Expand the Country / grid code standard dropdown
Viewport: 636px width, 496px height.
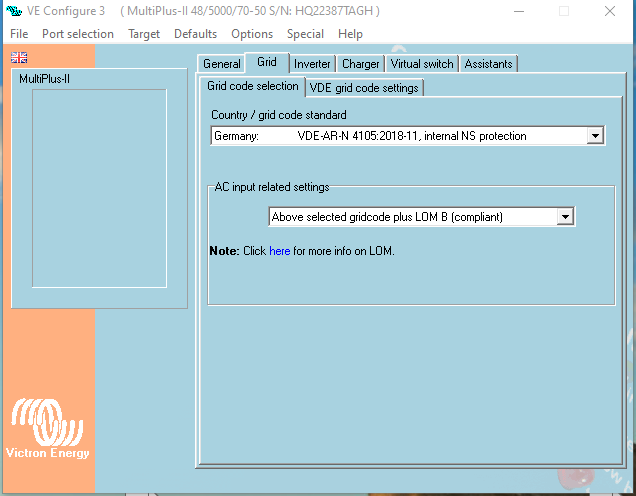pyautogui.click(x=595, y=136)
